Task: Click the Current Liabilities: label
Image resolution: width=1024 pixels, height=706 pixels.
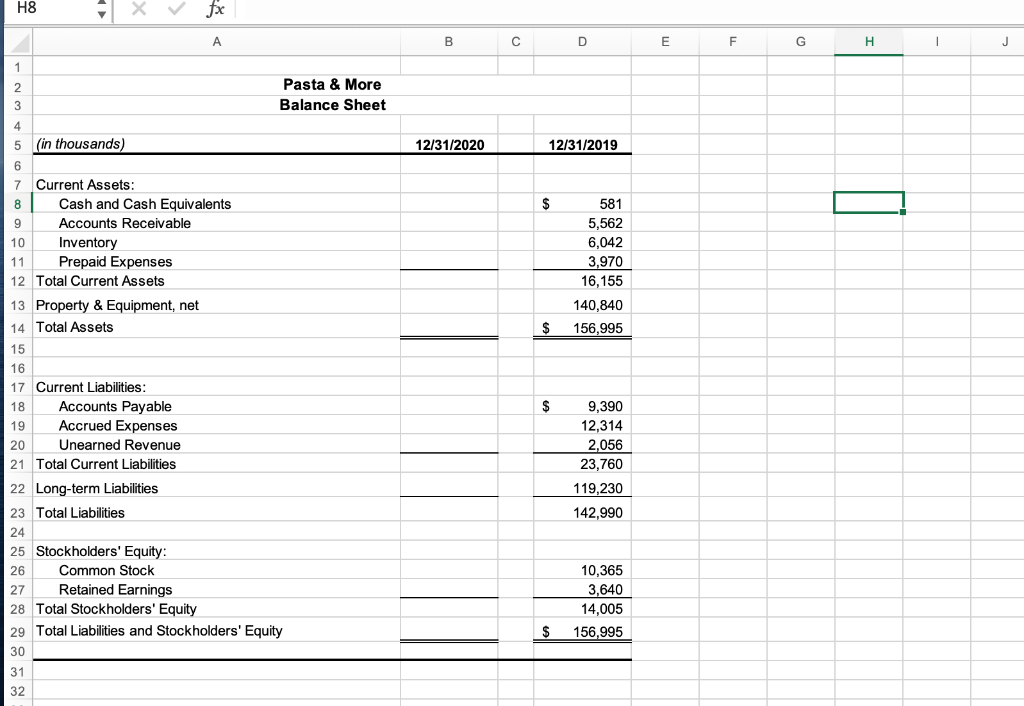Action: 91,387
